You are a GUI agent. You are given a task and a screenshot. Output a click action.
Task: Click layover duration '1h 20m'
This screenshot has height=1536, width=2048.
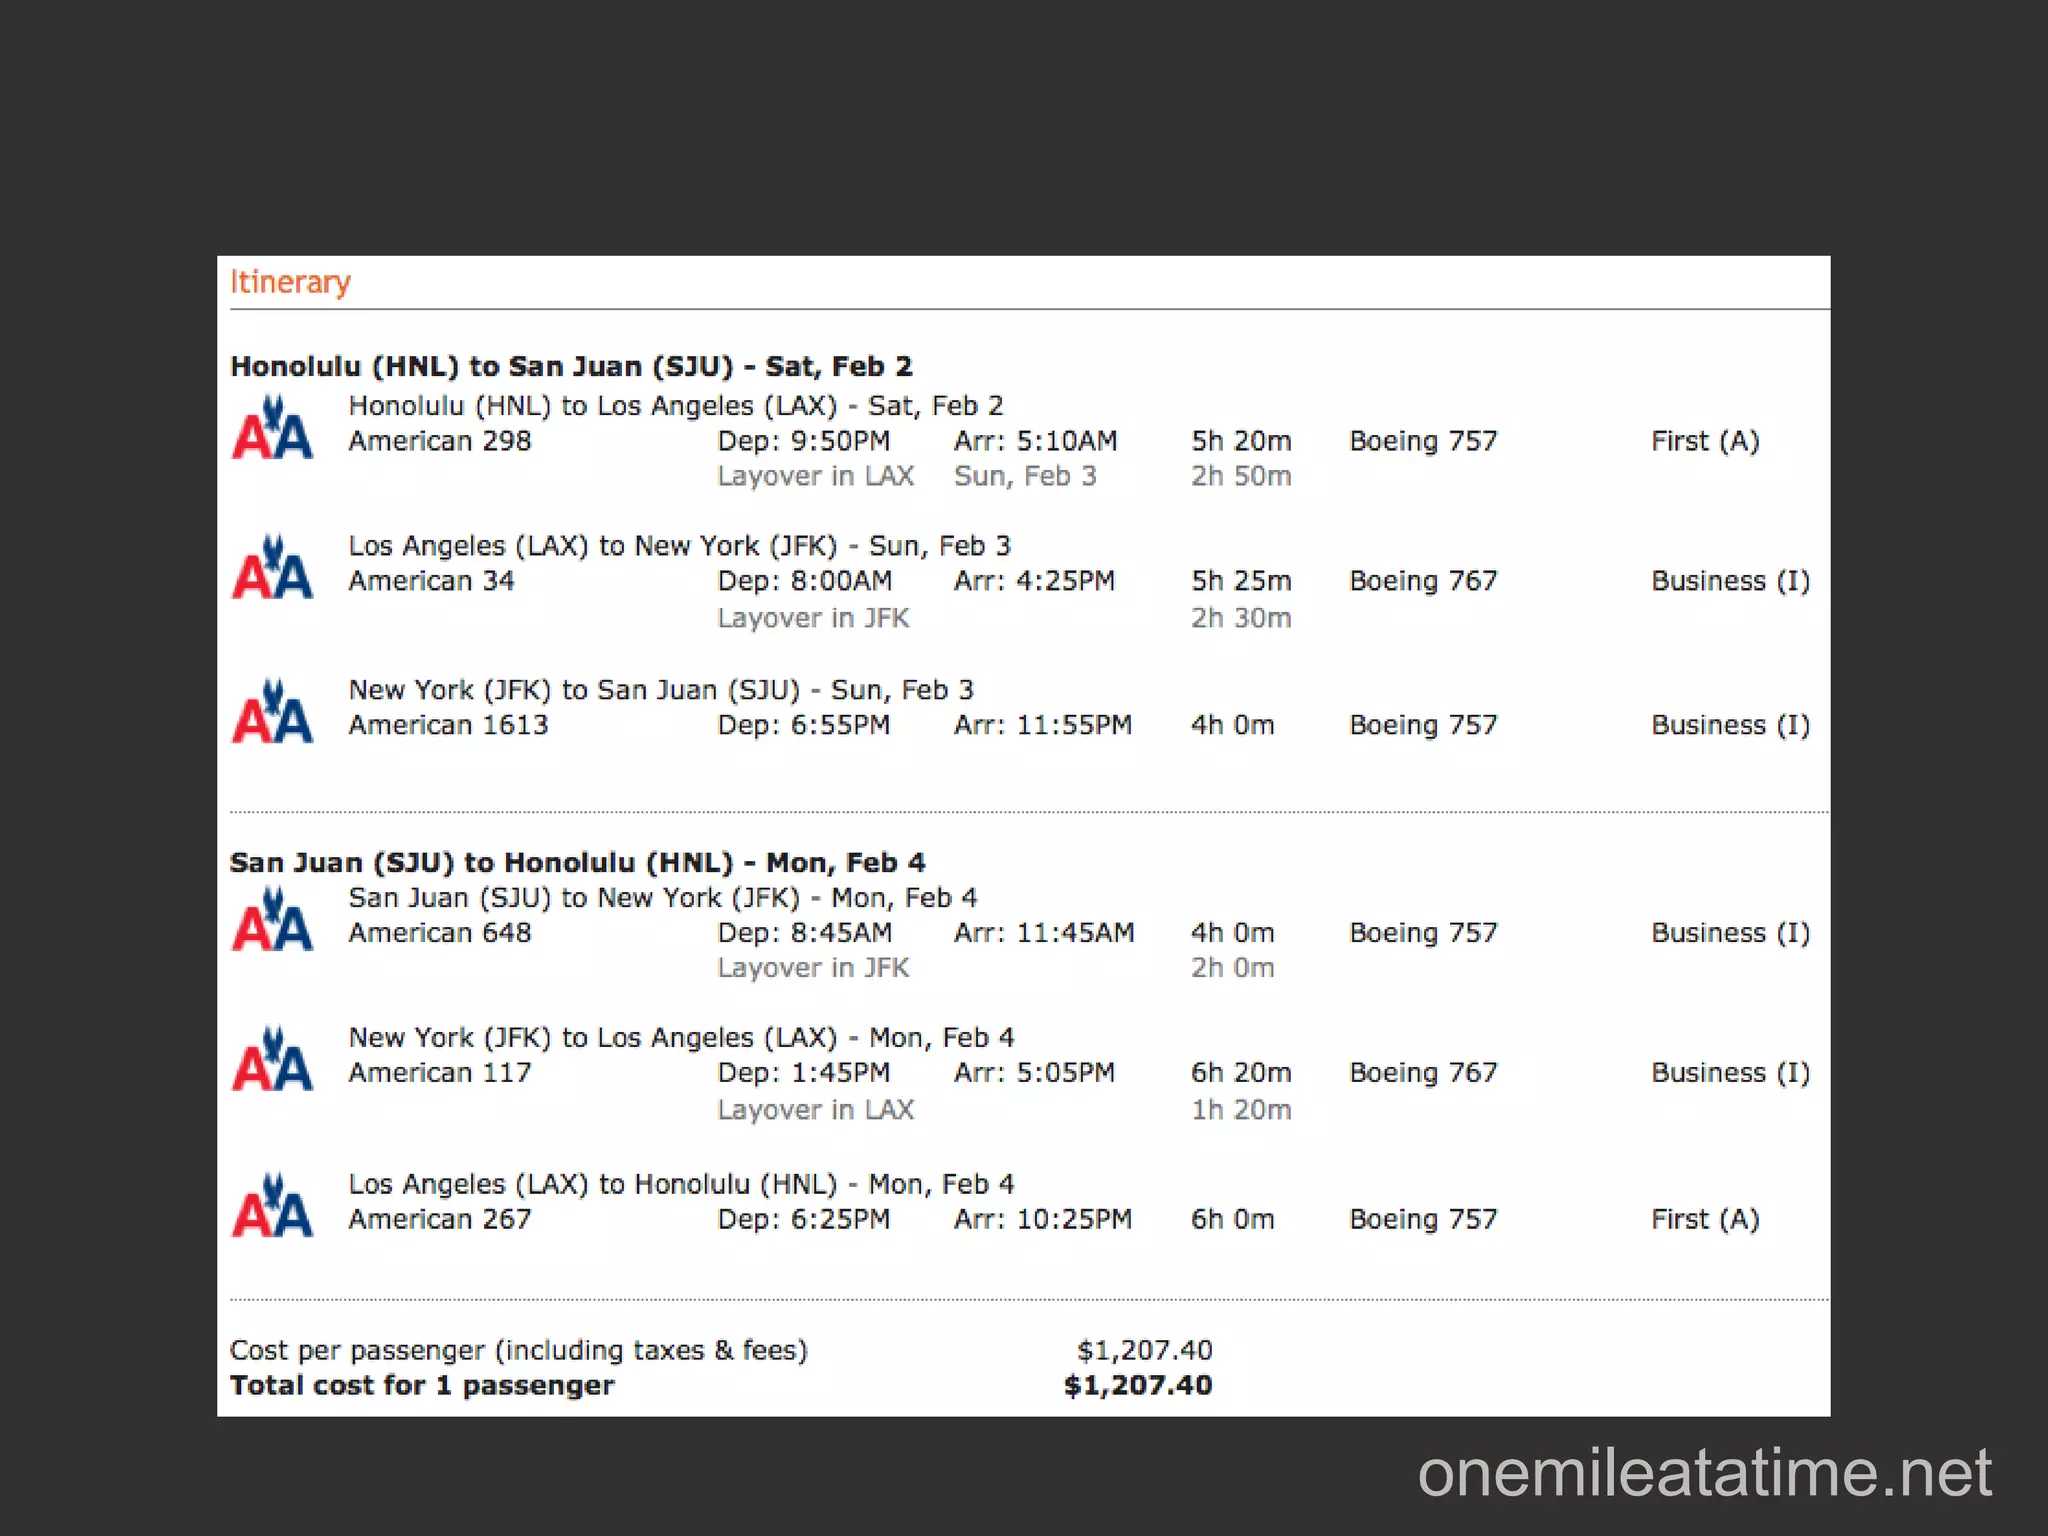(x=1241, y=1110)
